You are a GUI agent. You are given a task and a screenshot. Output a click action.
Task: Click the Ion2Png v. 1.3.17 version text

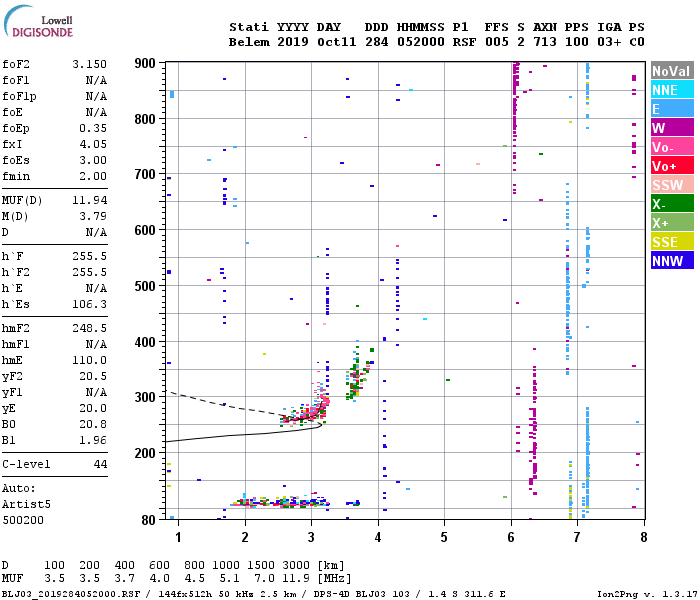(x=648, y=594)
